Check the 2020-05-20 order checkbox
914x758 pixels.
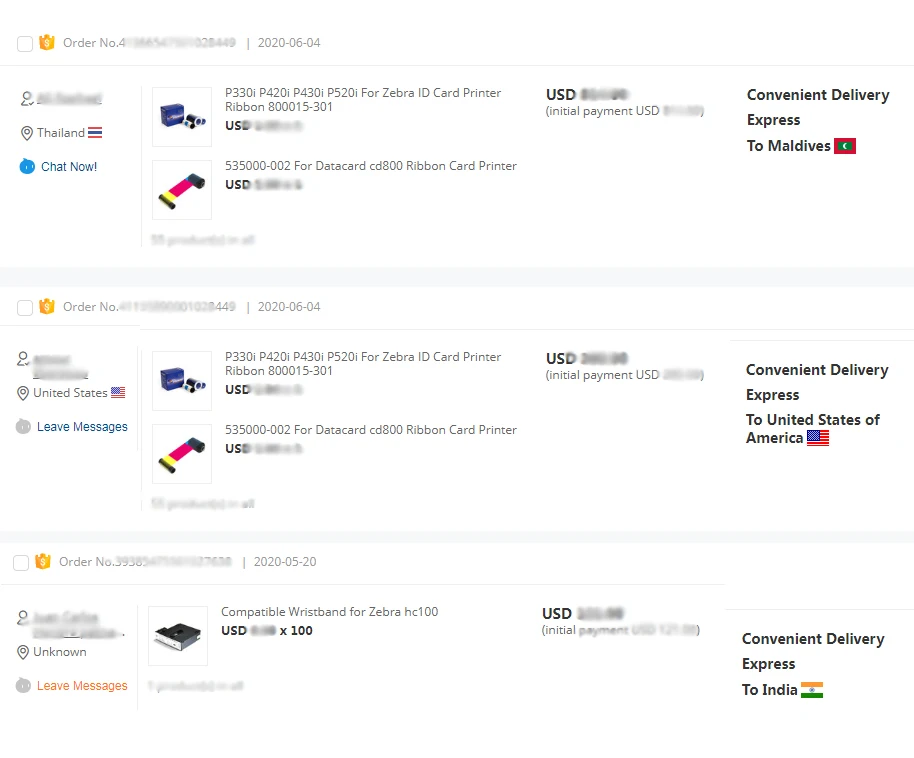[x=21, y=563]
